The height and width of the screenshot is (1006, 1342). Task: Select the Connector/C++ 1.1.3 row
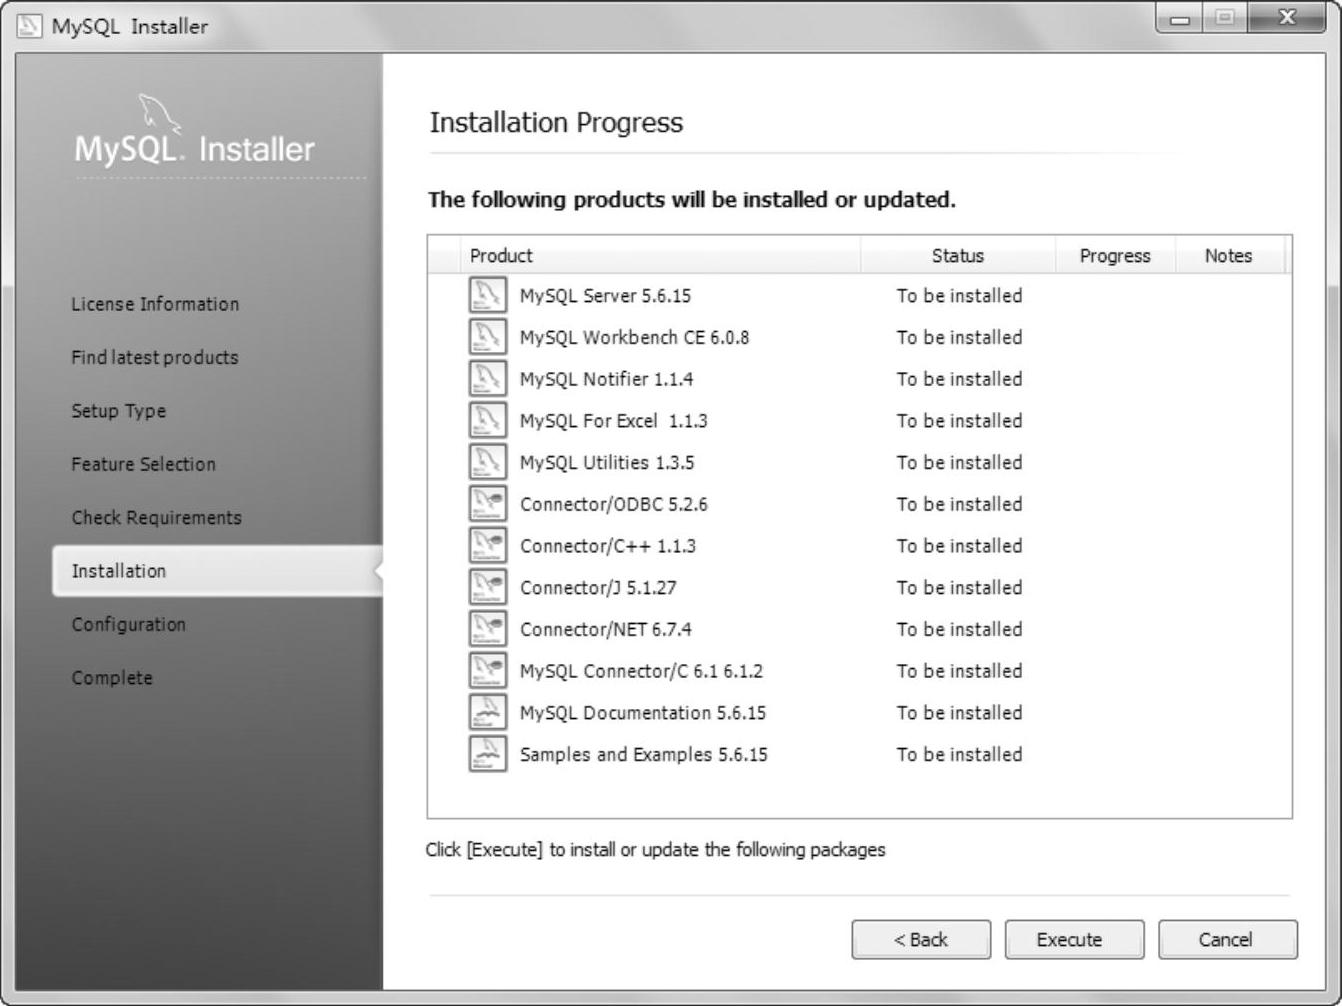coord(860,546)
